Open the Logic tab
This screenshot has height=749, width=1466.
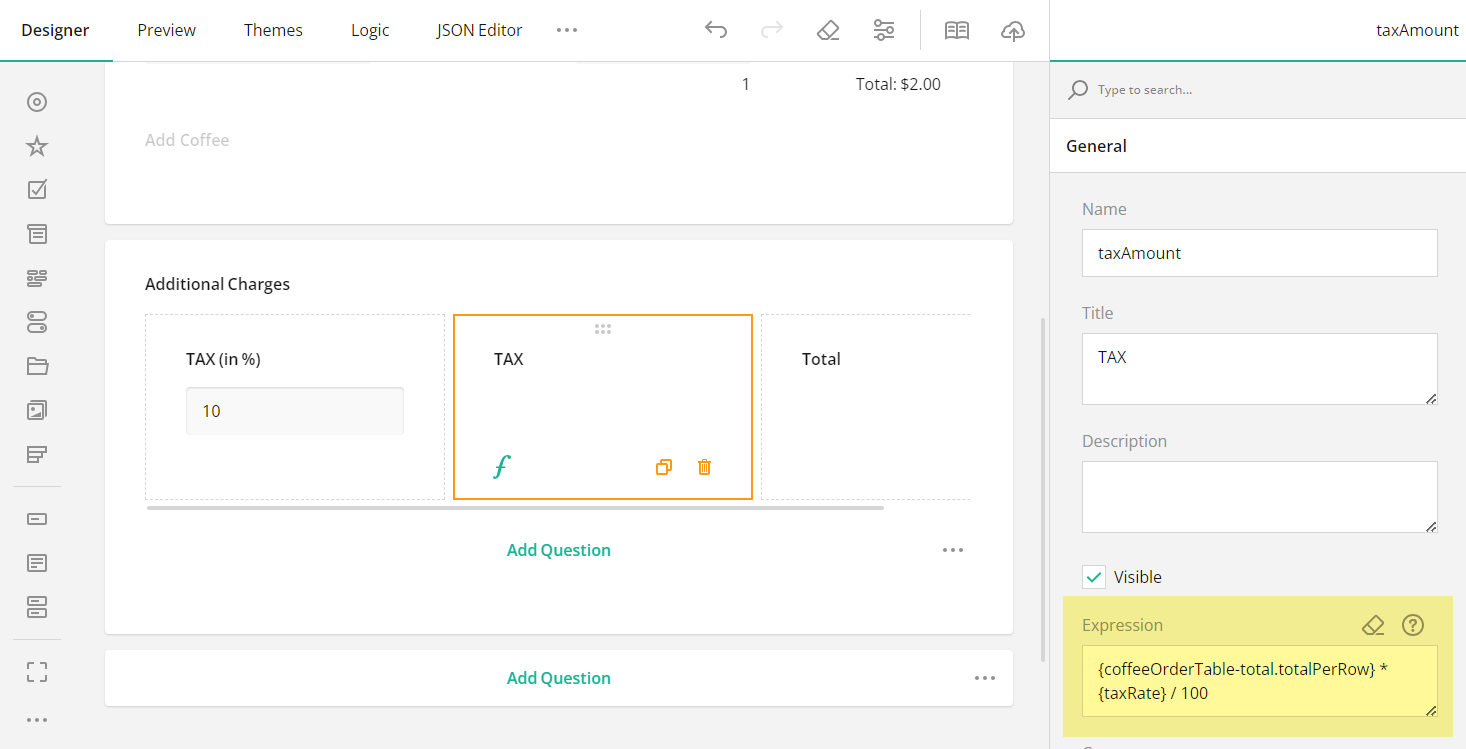pyautogui.click(x=369, y=30)
